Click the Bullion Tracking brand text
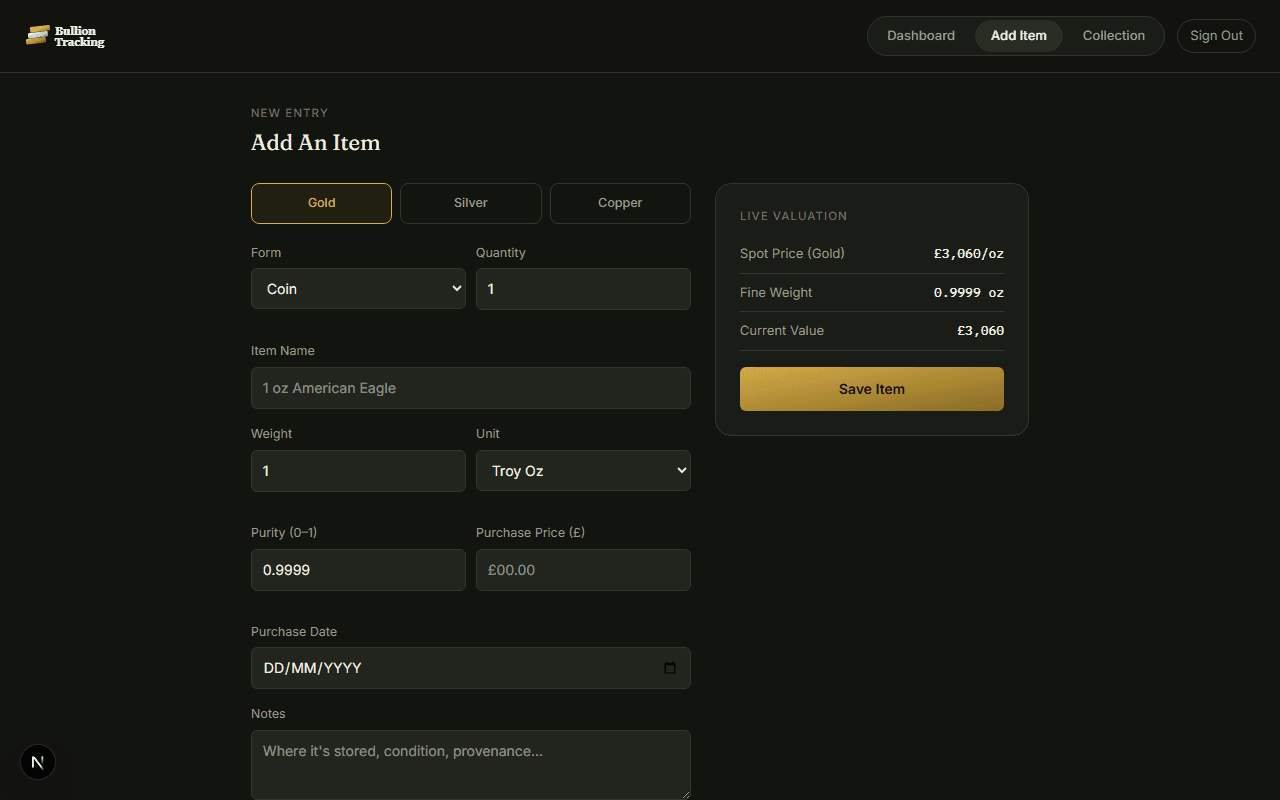 click(80, 37)
